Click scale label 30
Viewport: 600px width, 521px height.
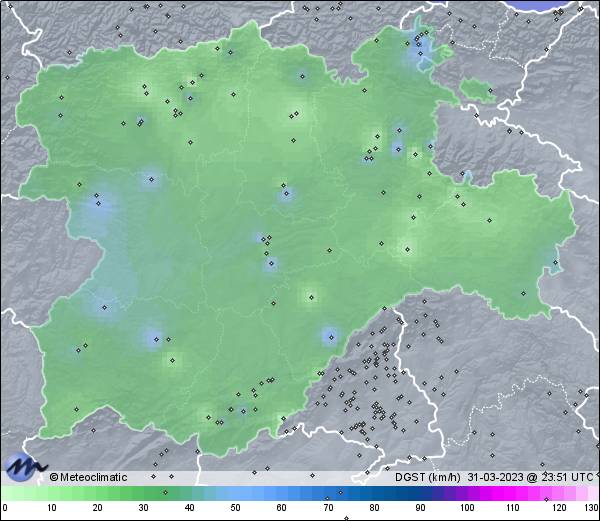click(x=143, y=508)
